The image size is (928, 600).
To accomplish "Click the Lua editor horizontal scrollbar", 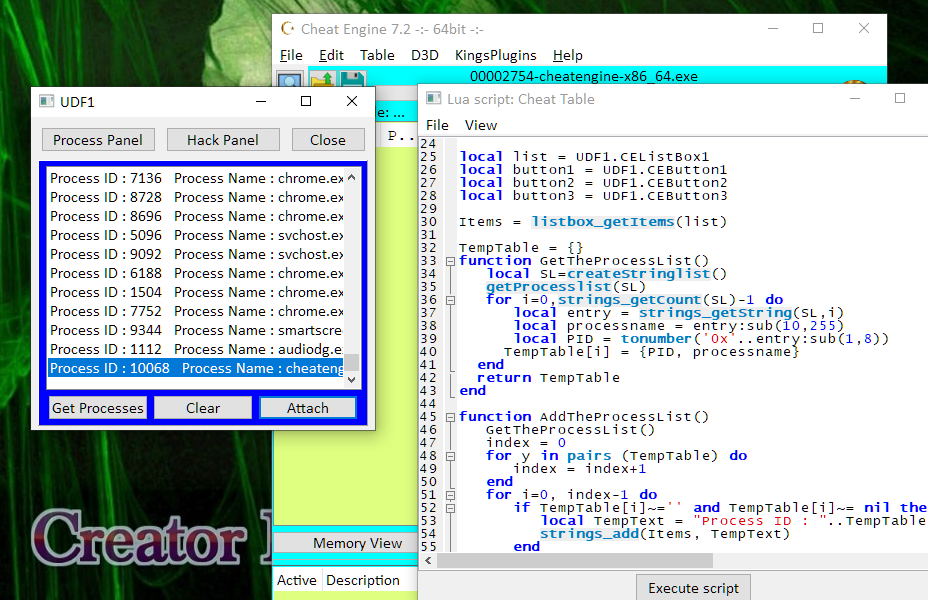I will [650, 560].
